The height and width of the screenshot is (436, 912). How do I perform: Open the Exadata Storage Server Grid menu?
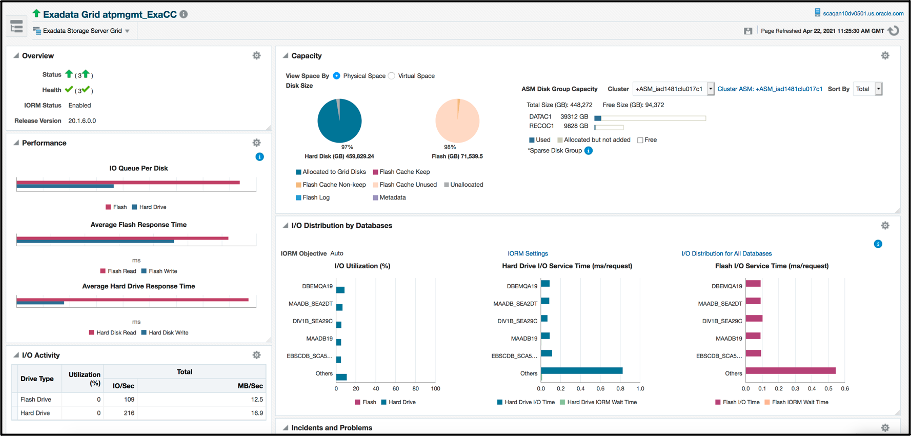pyautogui.click(x=81, y=31)
